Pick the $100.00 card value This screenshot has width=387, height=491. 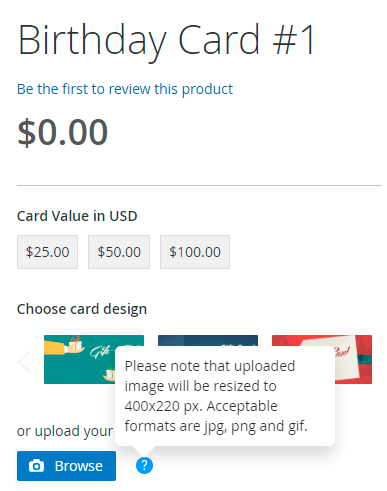point(195,252)
